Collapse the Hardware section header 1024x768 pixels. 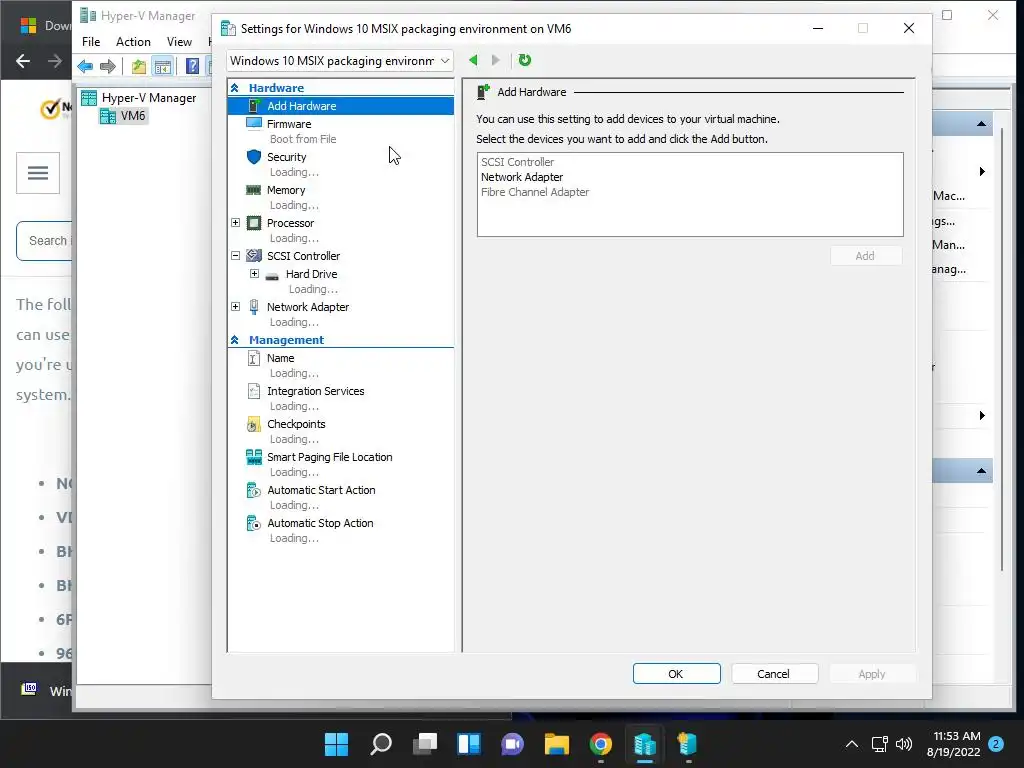234,88
